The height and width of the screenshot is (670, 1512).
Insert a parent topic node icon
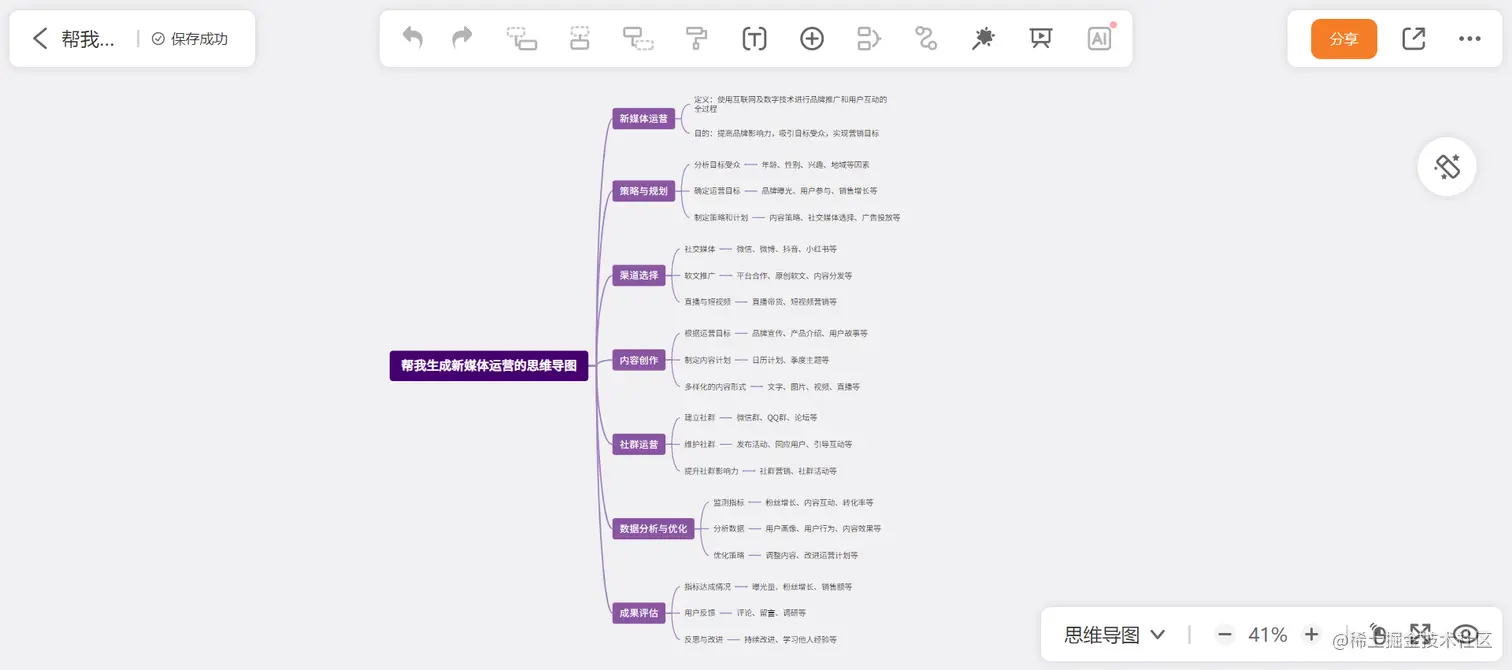[x=638, y=39]
